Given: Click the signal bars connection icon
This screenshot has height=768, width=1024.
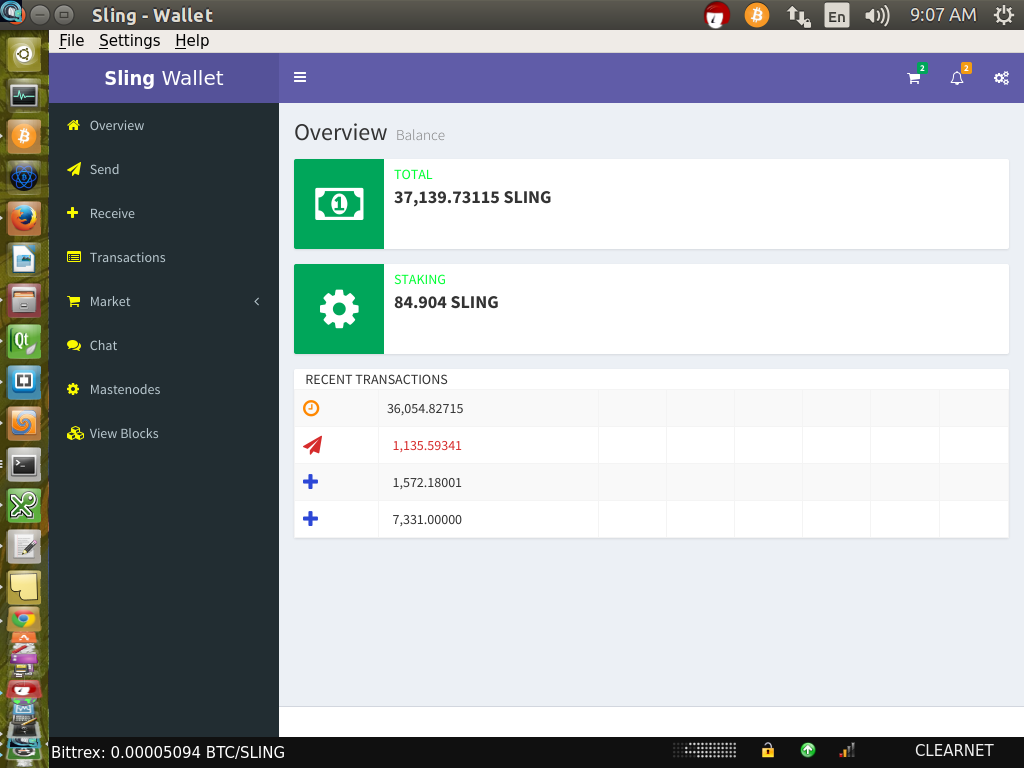Looking at the screenshot, I should click(x=847, y=750).
